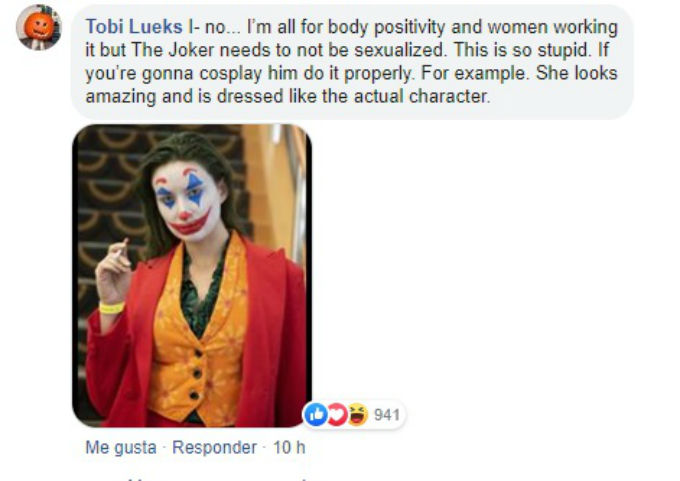680x481 pixels.
Task: Click the blue thumbs-up reaction icon
Action: [316, 415]
